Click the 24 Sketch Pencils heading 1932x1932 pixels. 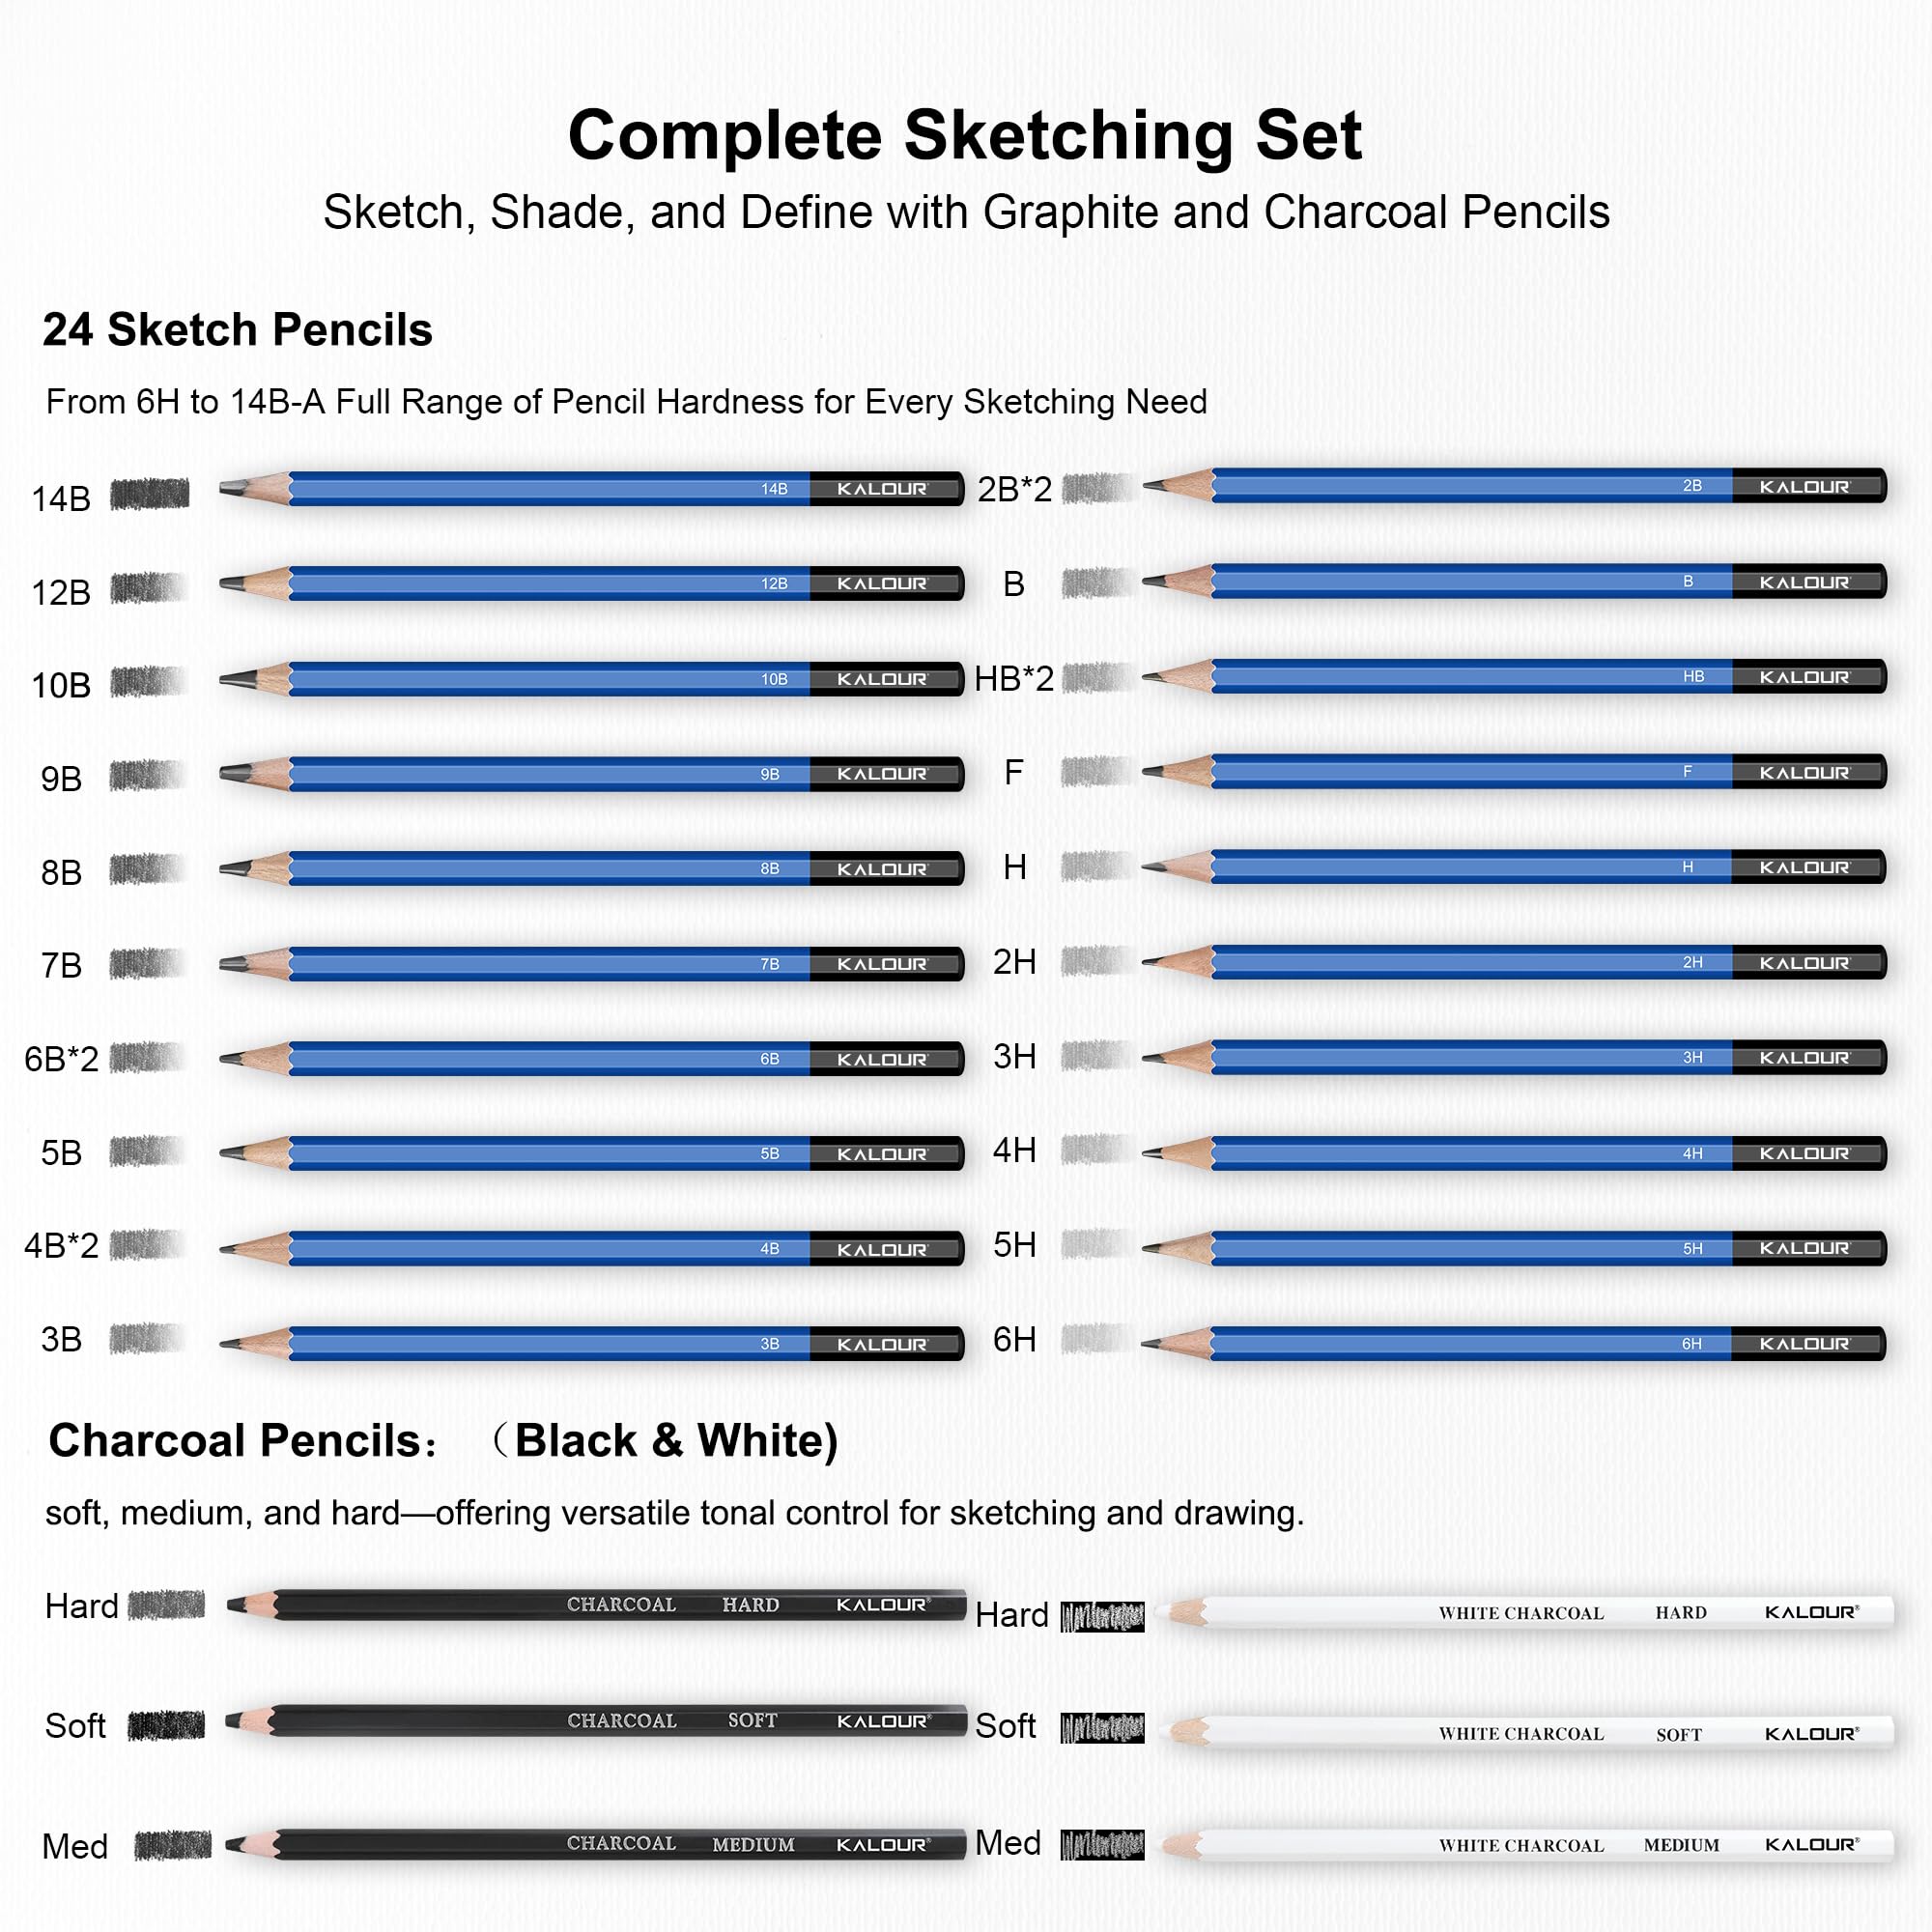pos(237,330)
